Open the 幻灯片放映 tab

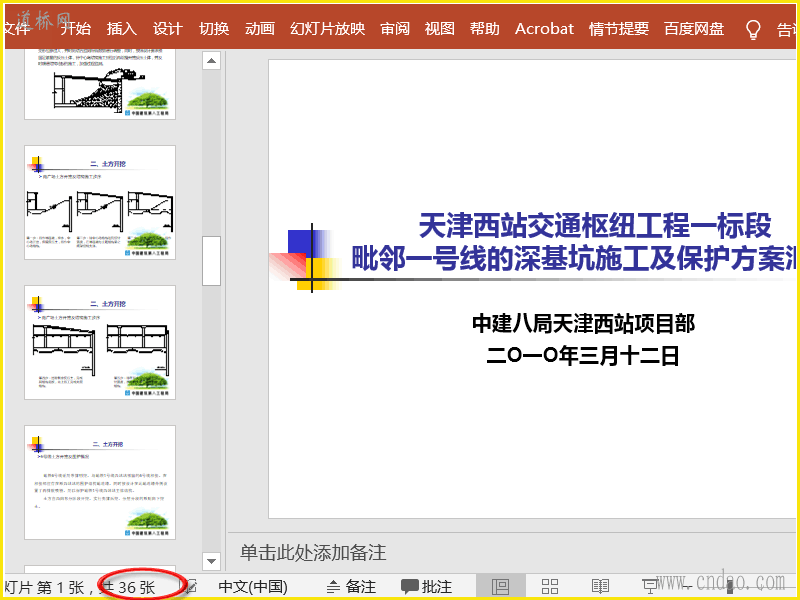pos(328,29)
